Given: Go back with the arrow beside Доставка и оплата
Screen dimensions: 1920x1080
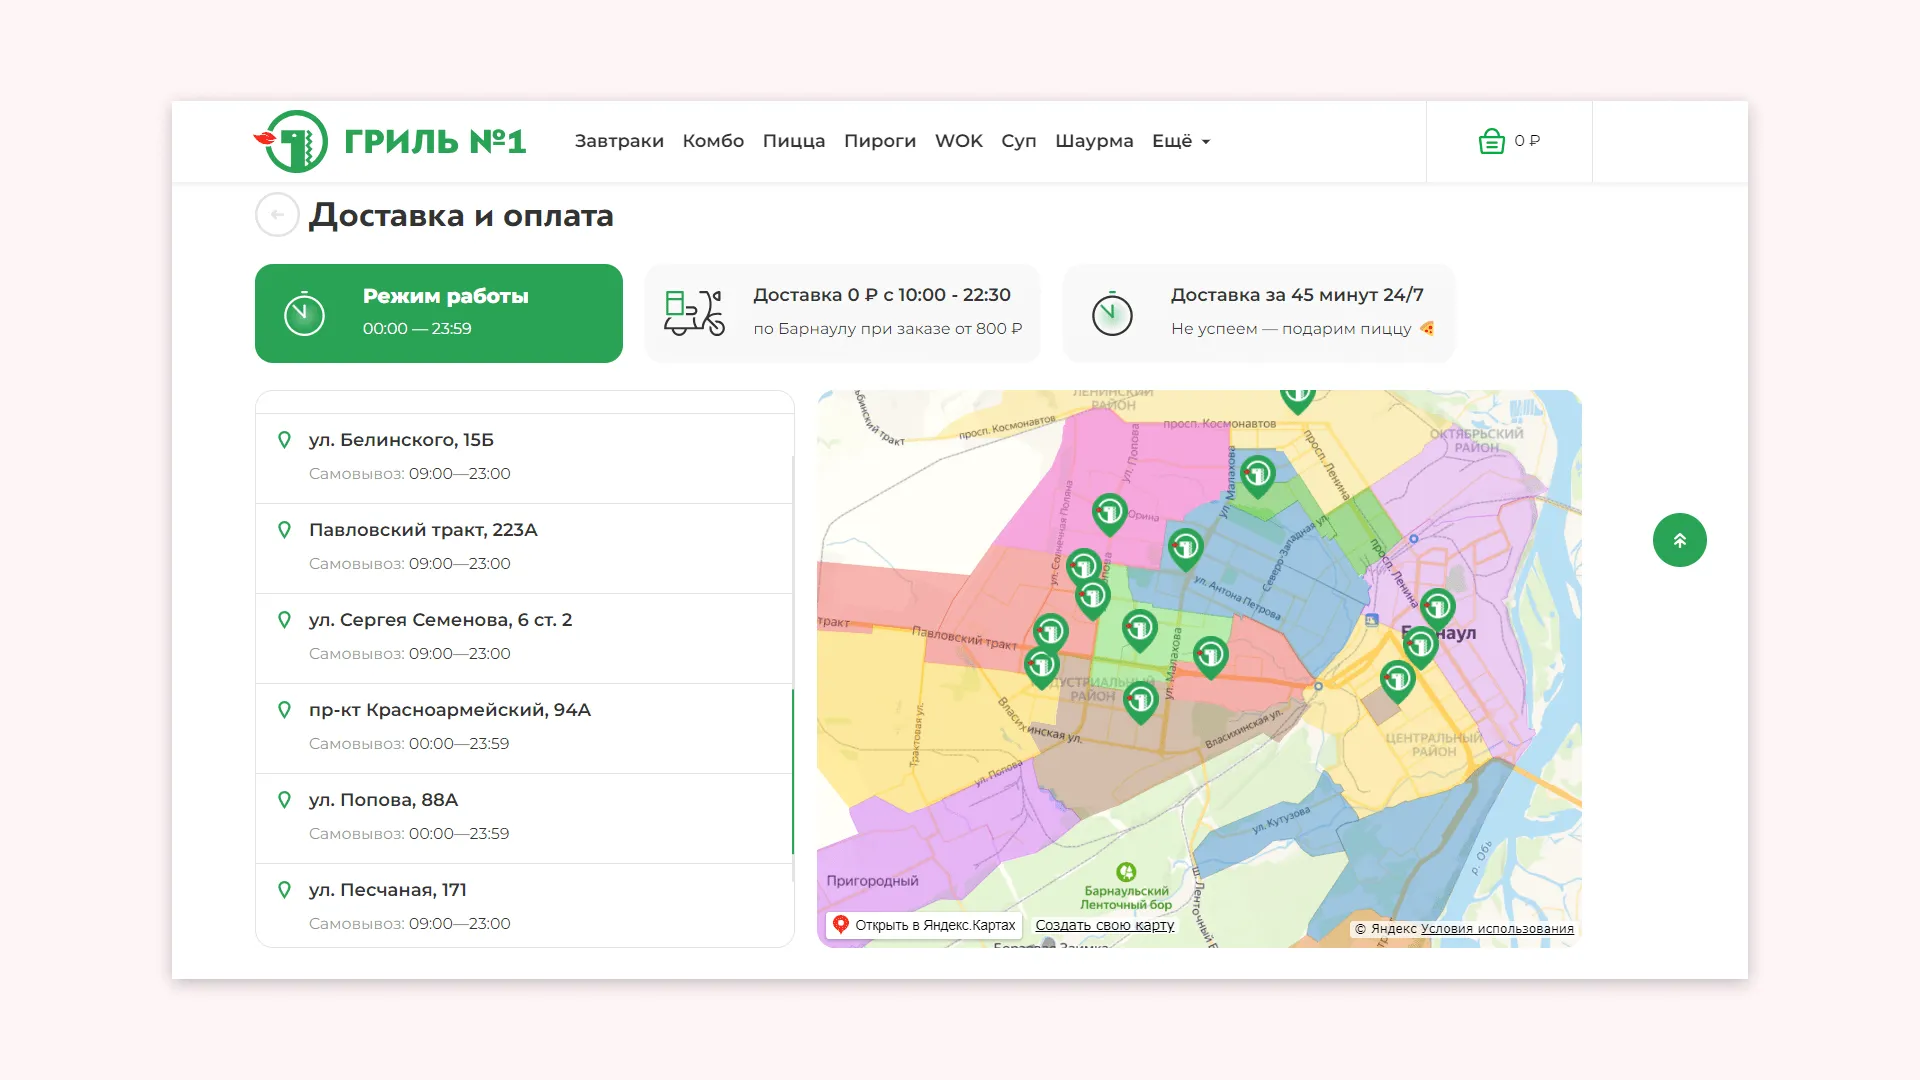Looking at the screenshot, I should point(277,214).
